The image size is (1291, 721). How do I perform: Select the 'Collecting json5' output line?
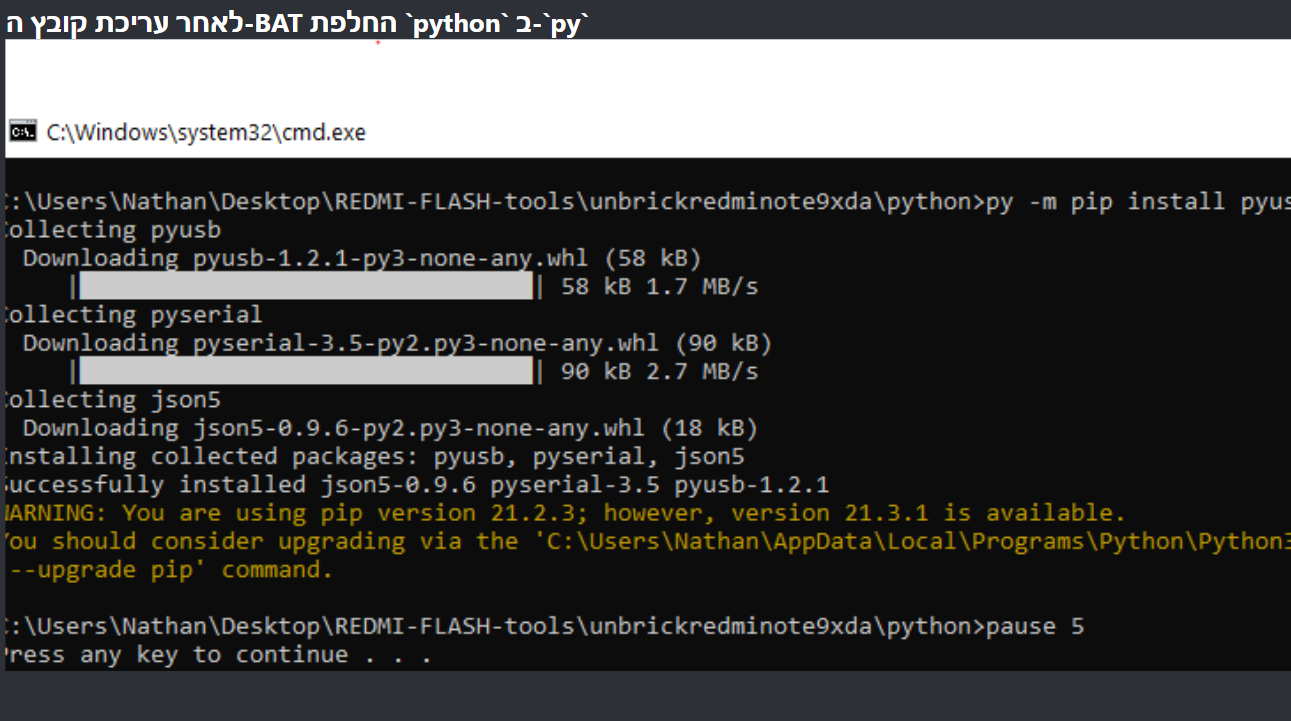coord(112,400)
